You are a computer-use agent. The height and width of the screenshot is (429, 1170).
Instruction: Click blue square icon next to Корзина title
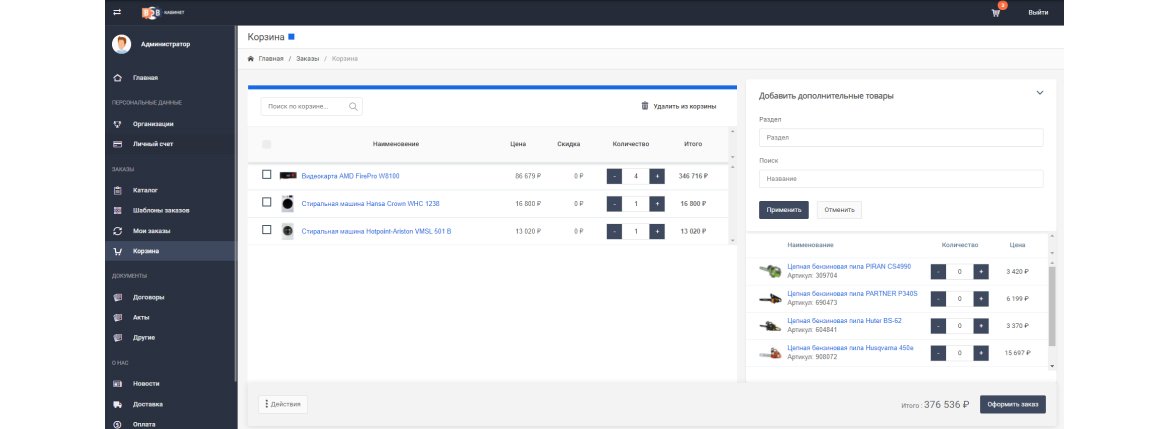click(x=291, y=36)
